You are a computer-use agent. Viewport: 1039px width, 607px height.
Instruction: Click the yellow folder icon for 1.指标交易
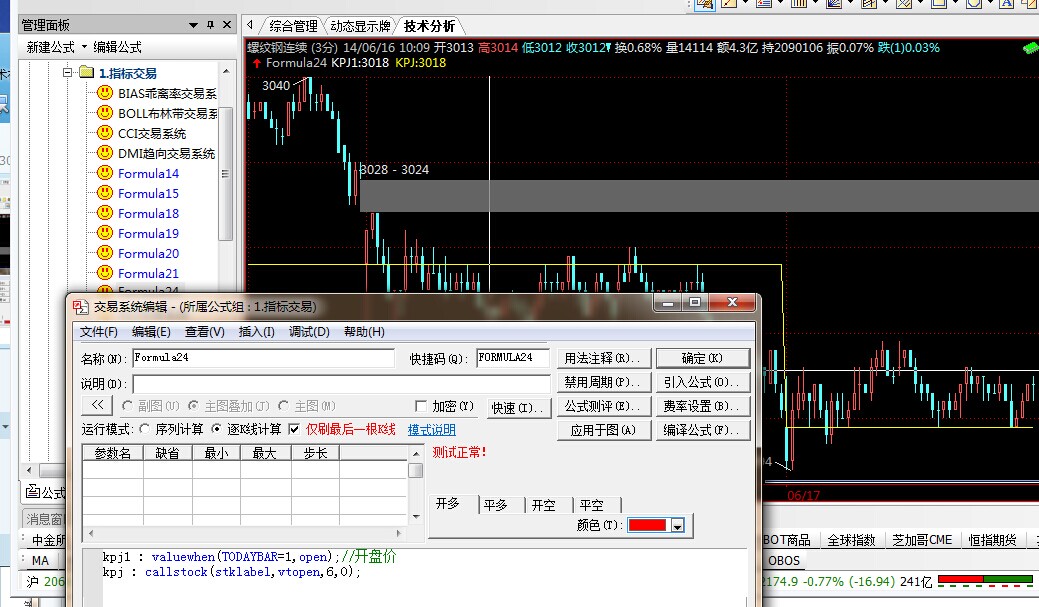[x=86, y=73]
